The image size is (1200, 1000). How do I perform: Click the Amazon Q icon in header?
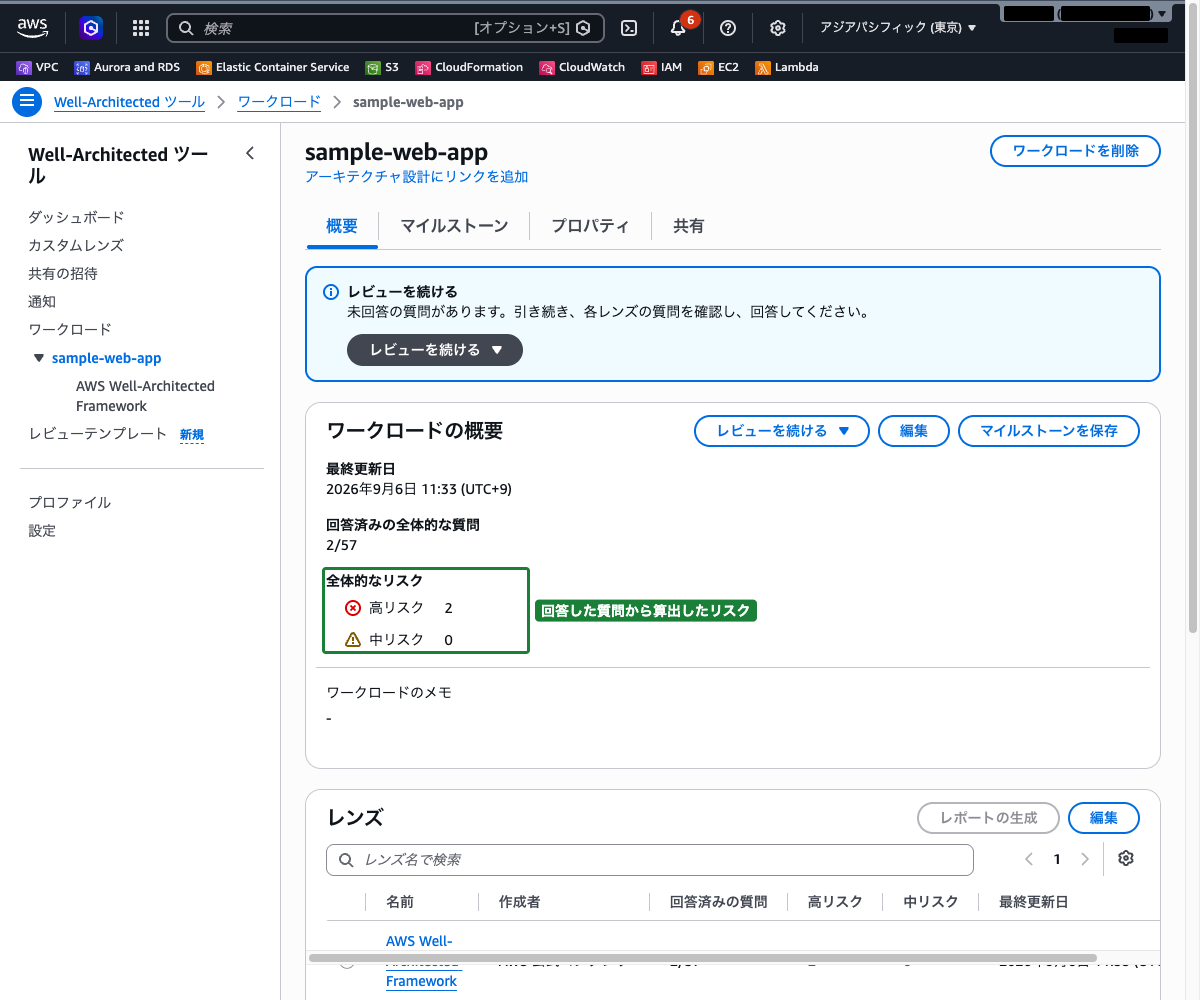point(92,28)
